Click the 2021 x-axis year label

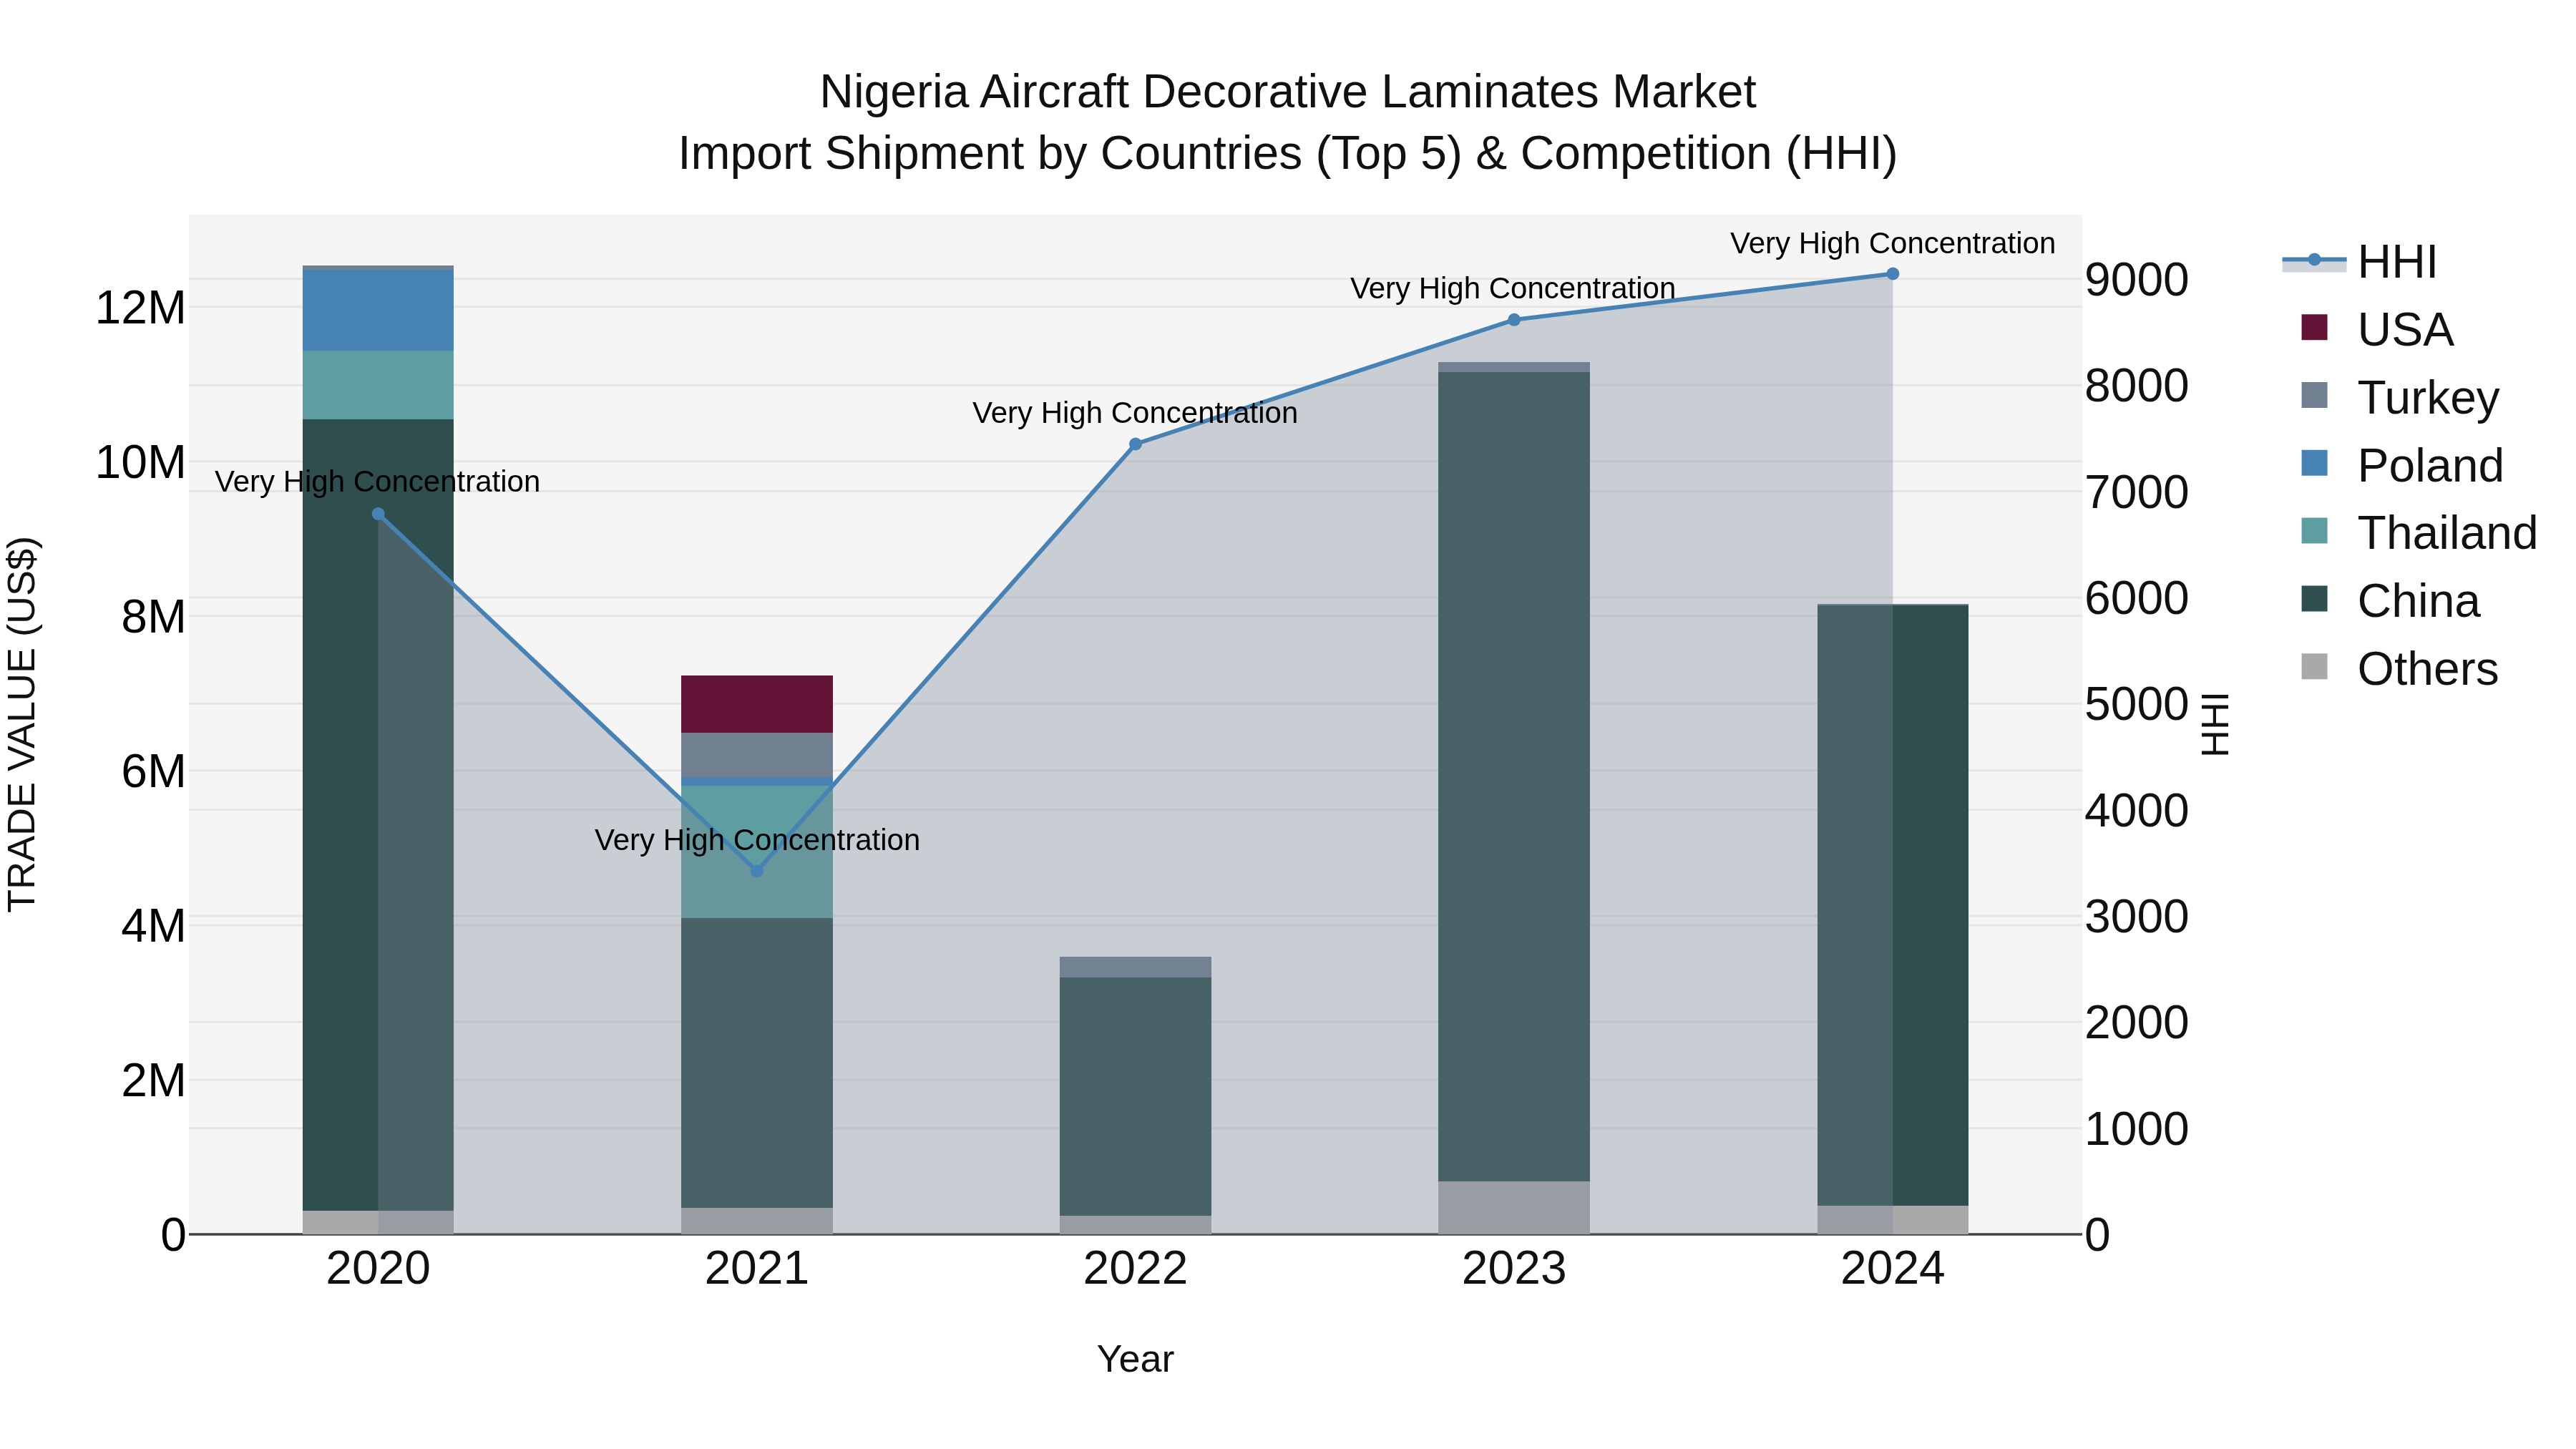tap(757, 1269)
